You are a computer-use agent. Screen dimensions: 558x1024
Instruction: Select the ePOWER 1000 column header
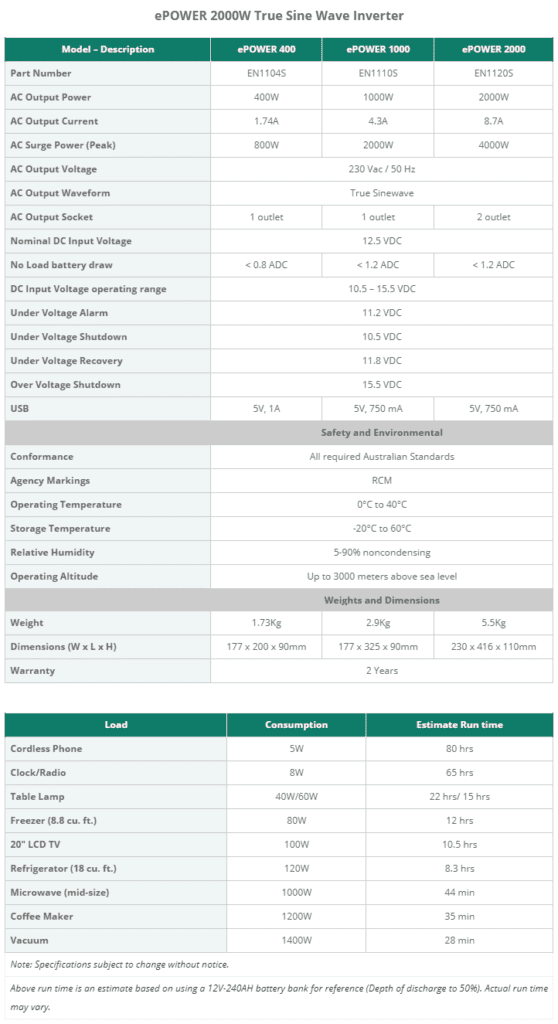(x=378, y=49)
